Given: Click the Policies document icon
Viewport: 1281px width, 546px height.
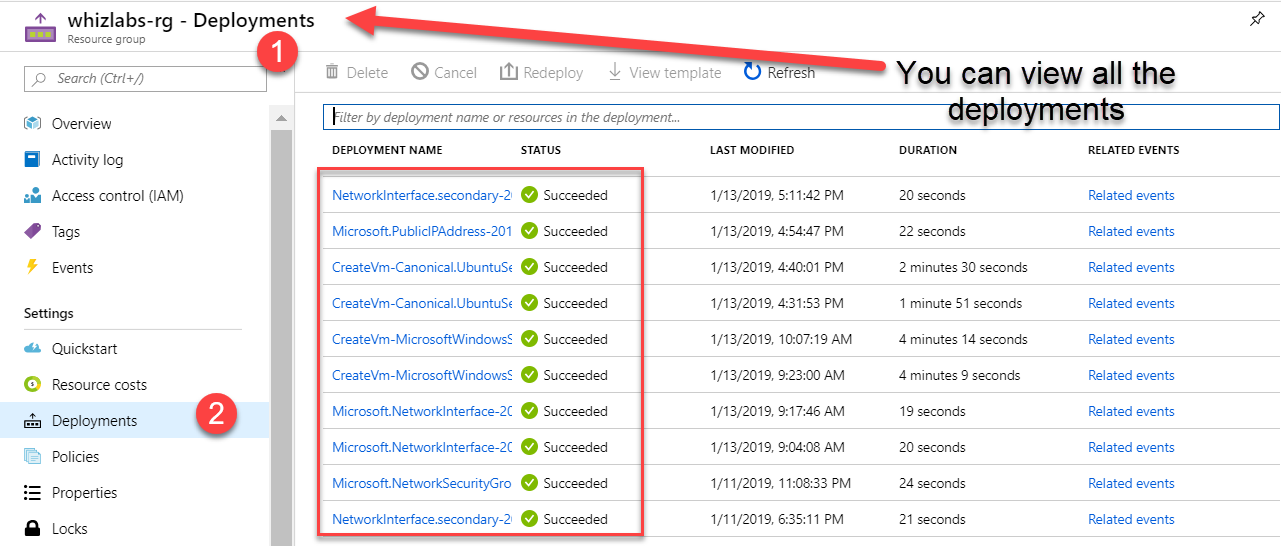Looking at the screenshot, I should (32, 457).
